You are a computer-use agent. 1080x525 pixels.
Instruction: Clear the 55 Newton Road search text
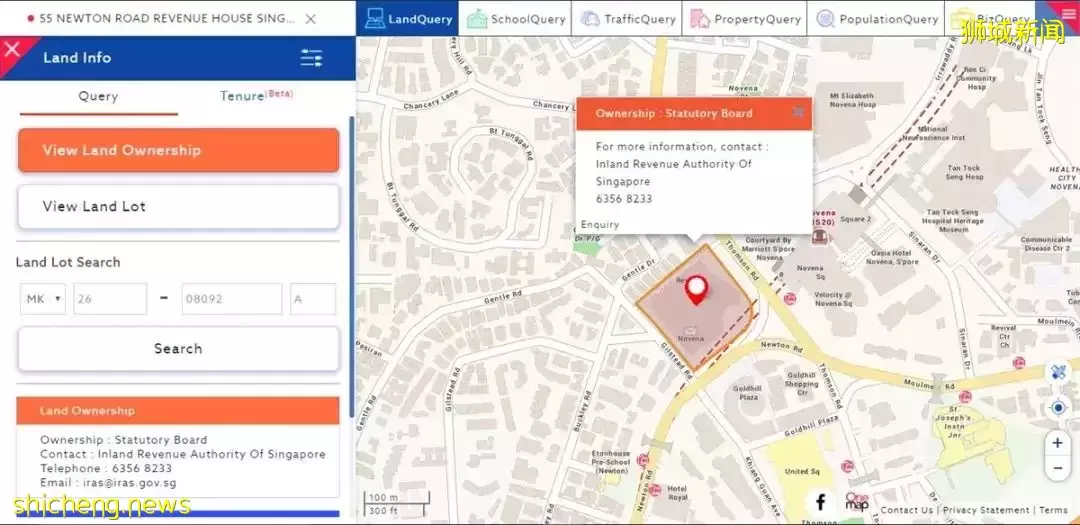[x=311, y=19]
